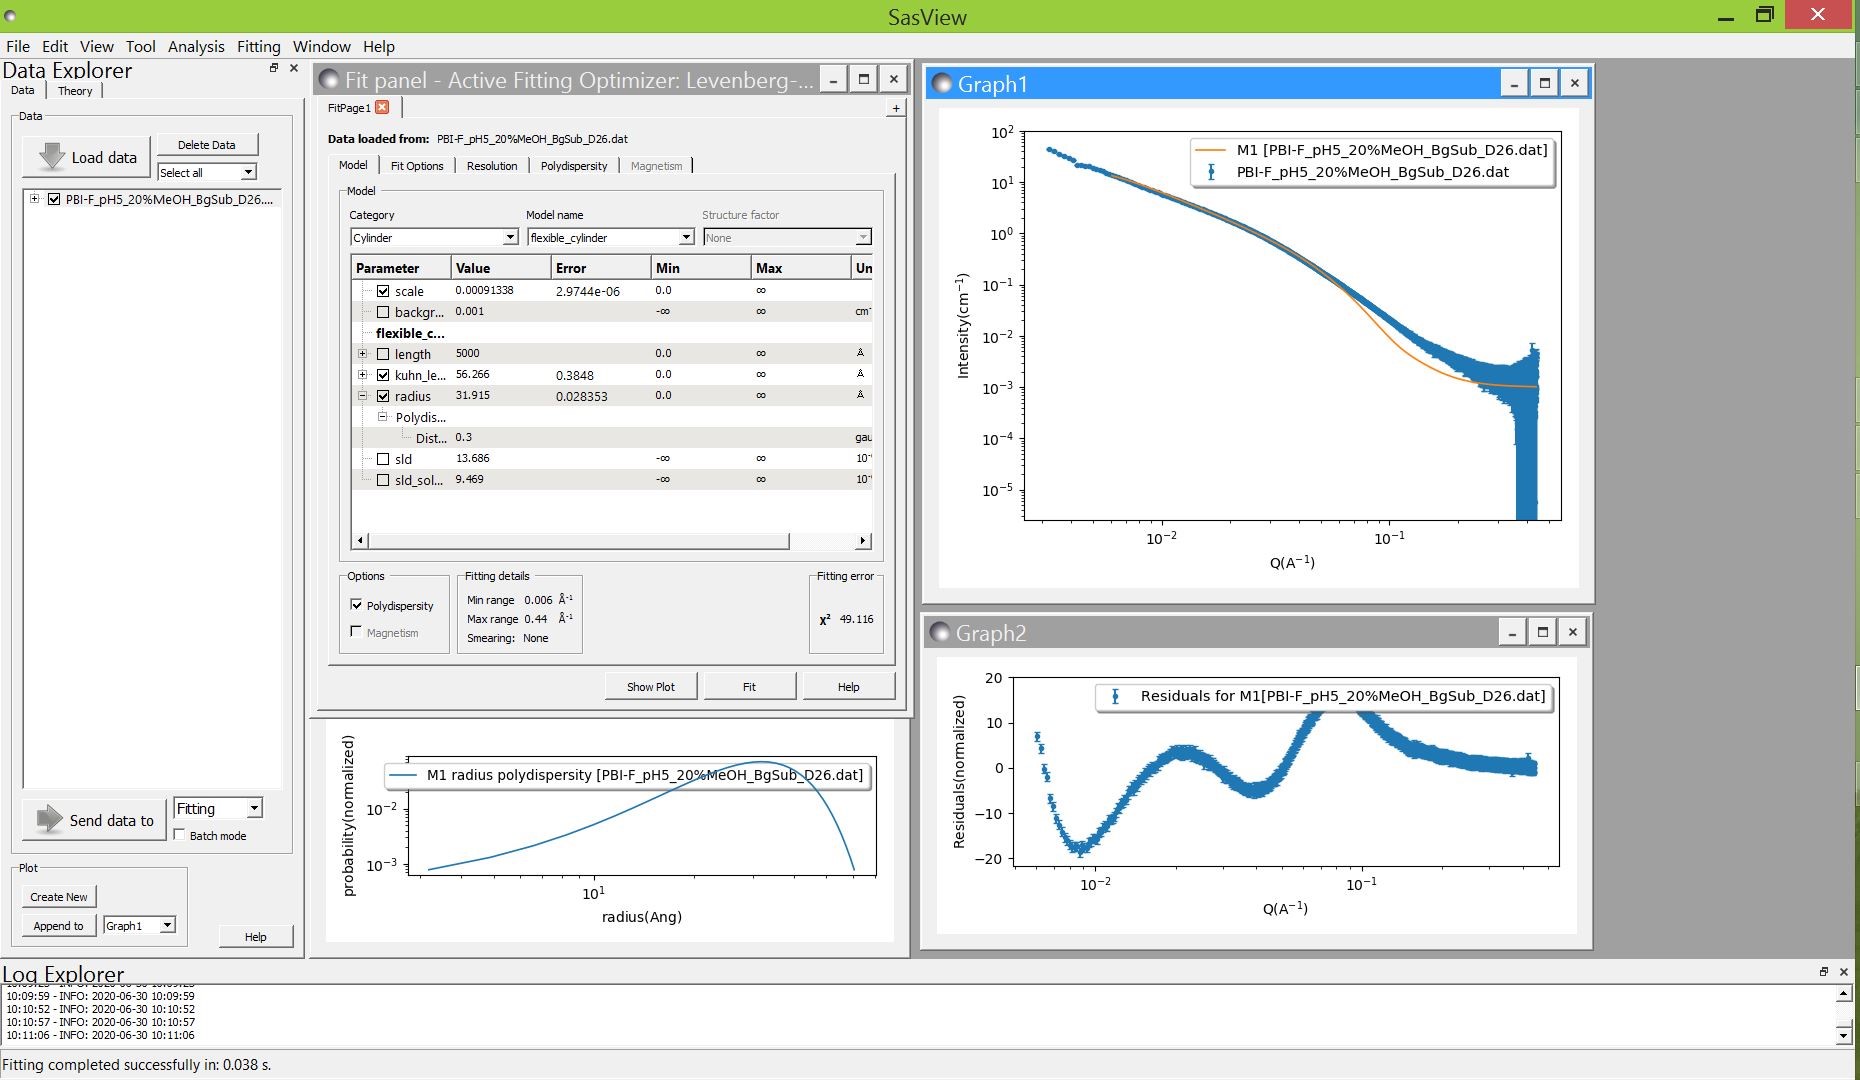Open the Fitting menu
This screenshot has width=1860, height=1080.
click(x=258, y=46)
